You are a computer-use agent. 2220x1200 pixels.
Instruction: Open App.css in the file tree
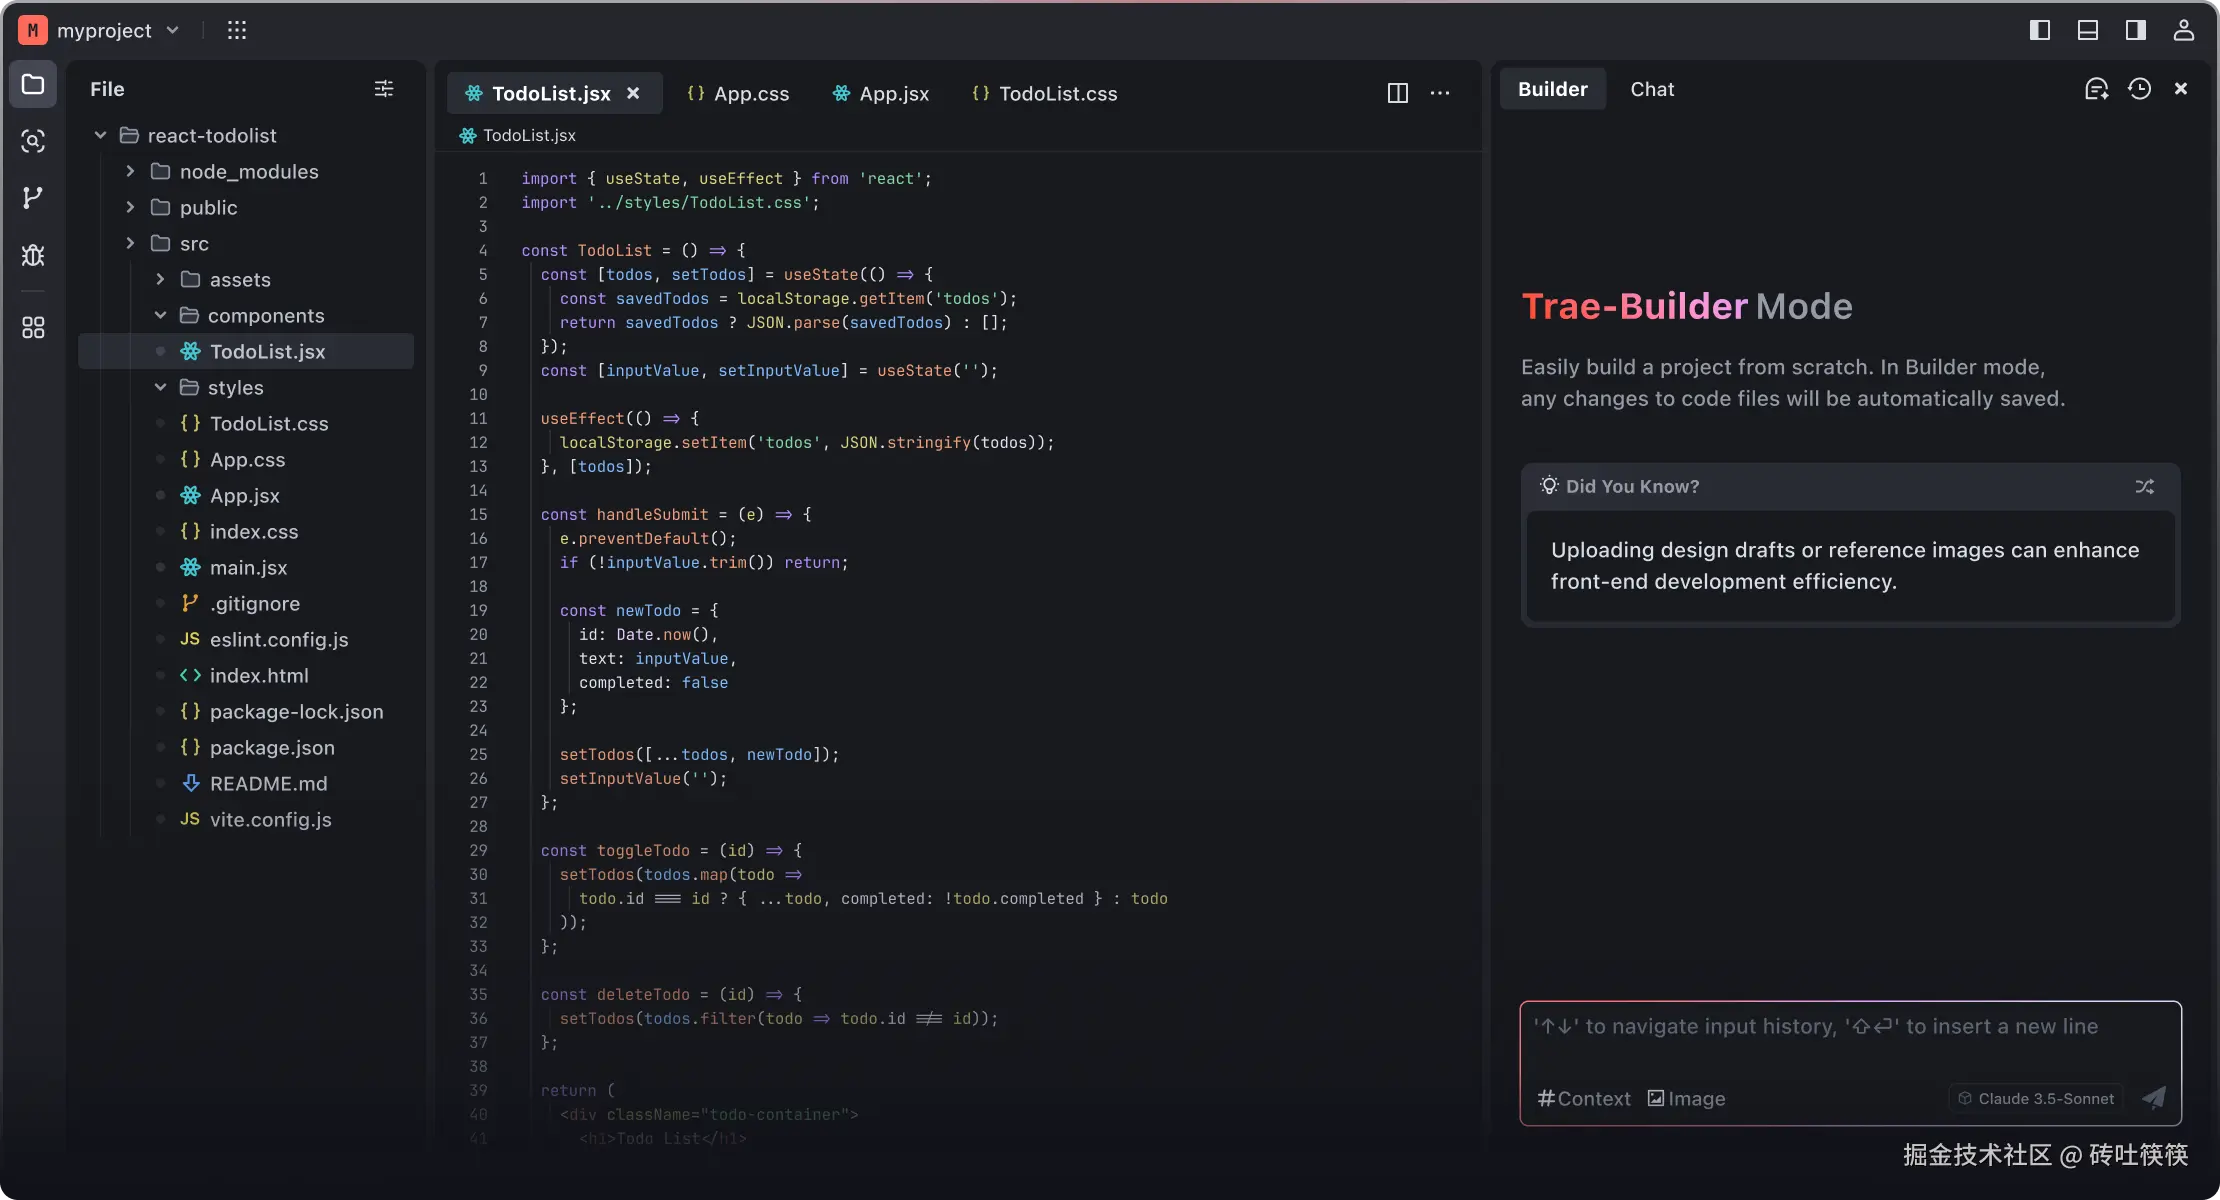(246, 459)
